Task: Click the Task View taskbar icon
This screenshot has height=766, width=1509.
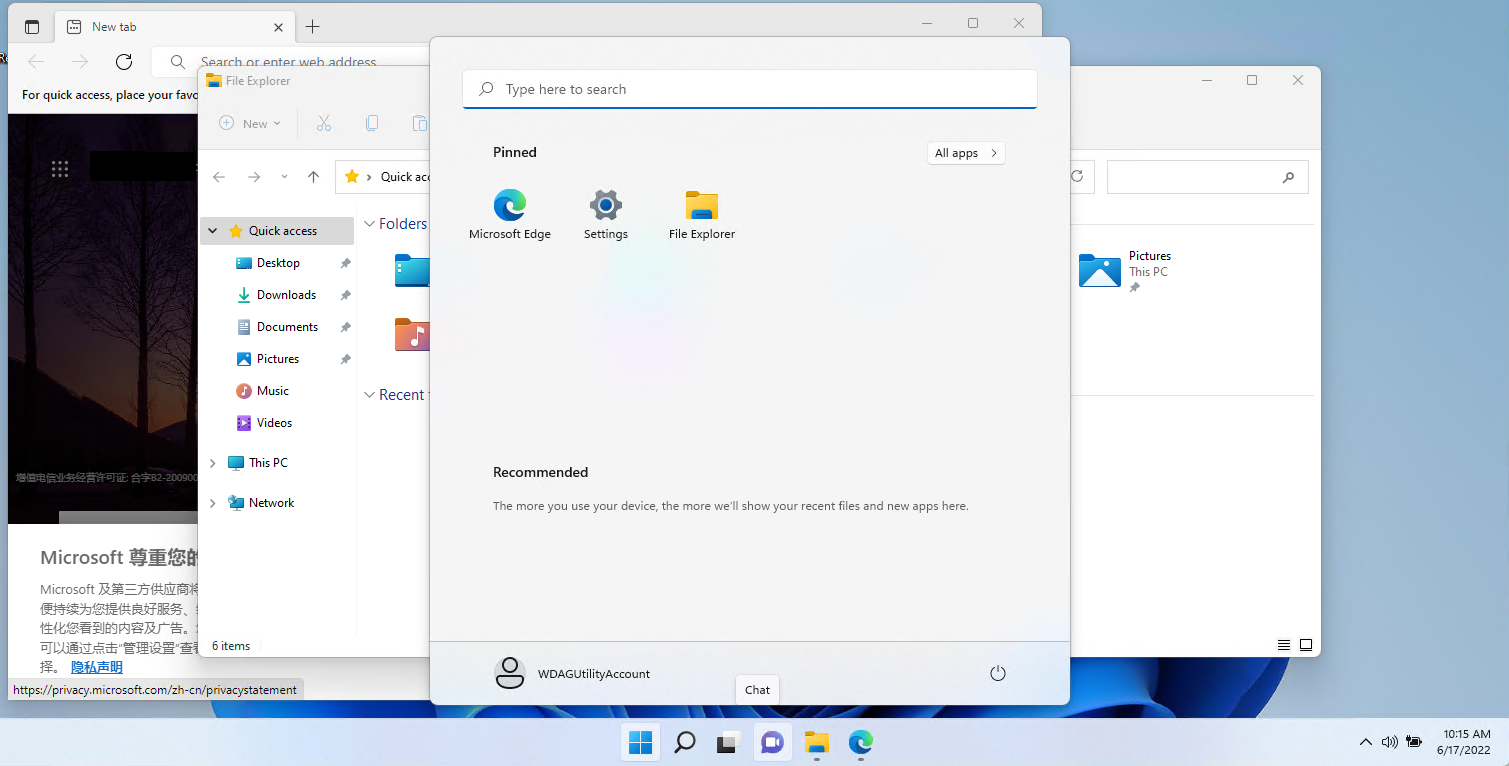Action: [x=728, y=742]
